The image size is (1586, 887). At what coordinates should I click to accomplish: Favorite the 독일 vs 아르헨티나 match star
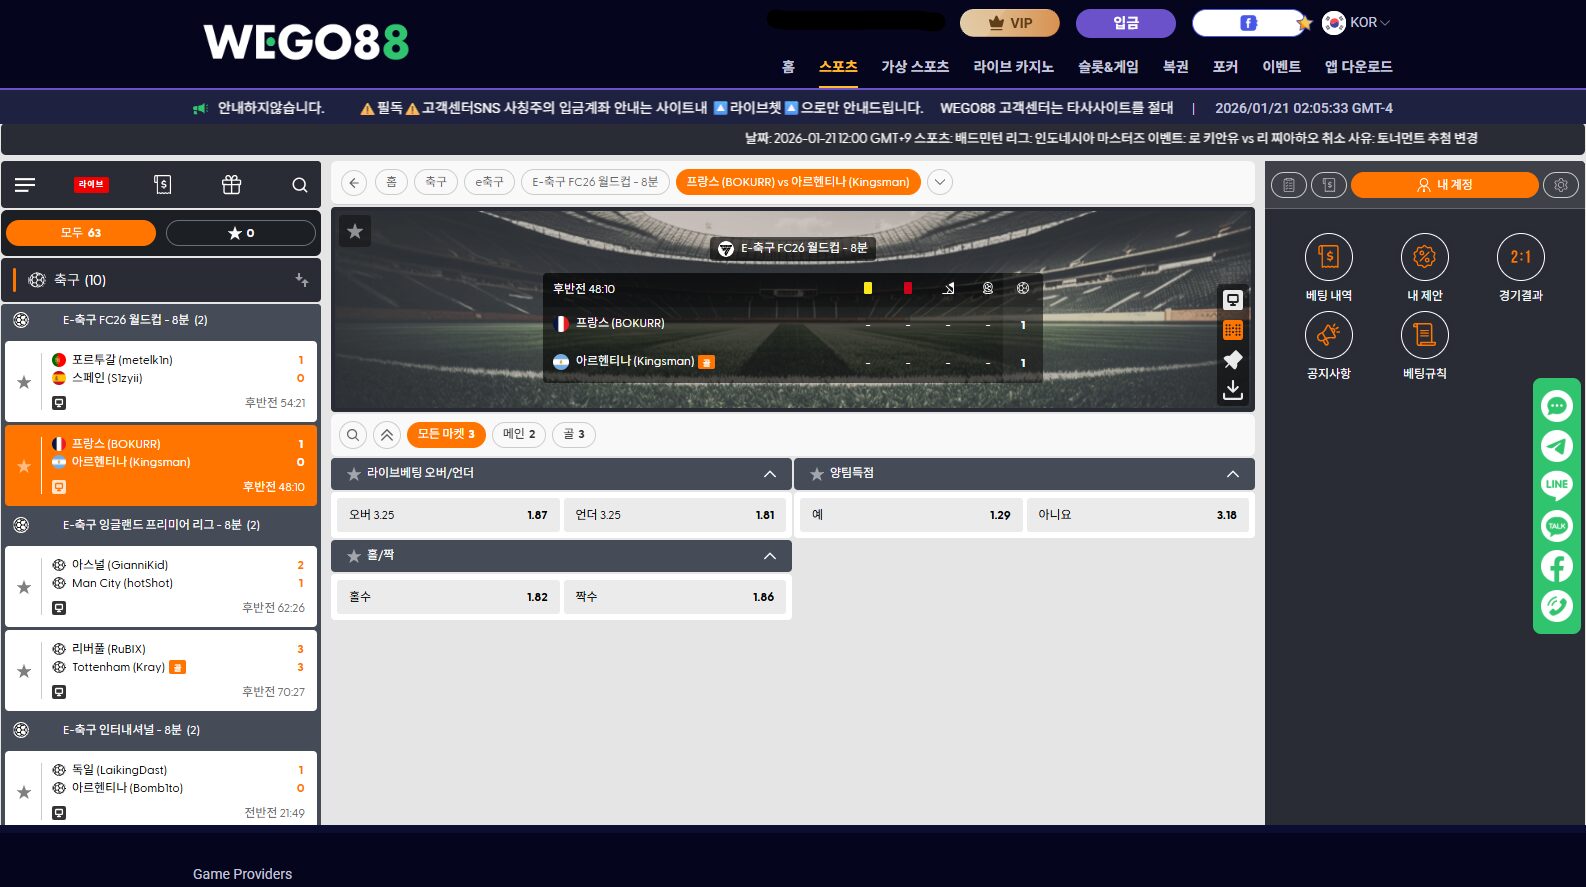pyautogui.click(x=24, y=792)
